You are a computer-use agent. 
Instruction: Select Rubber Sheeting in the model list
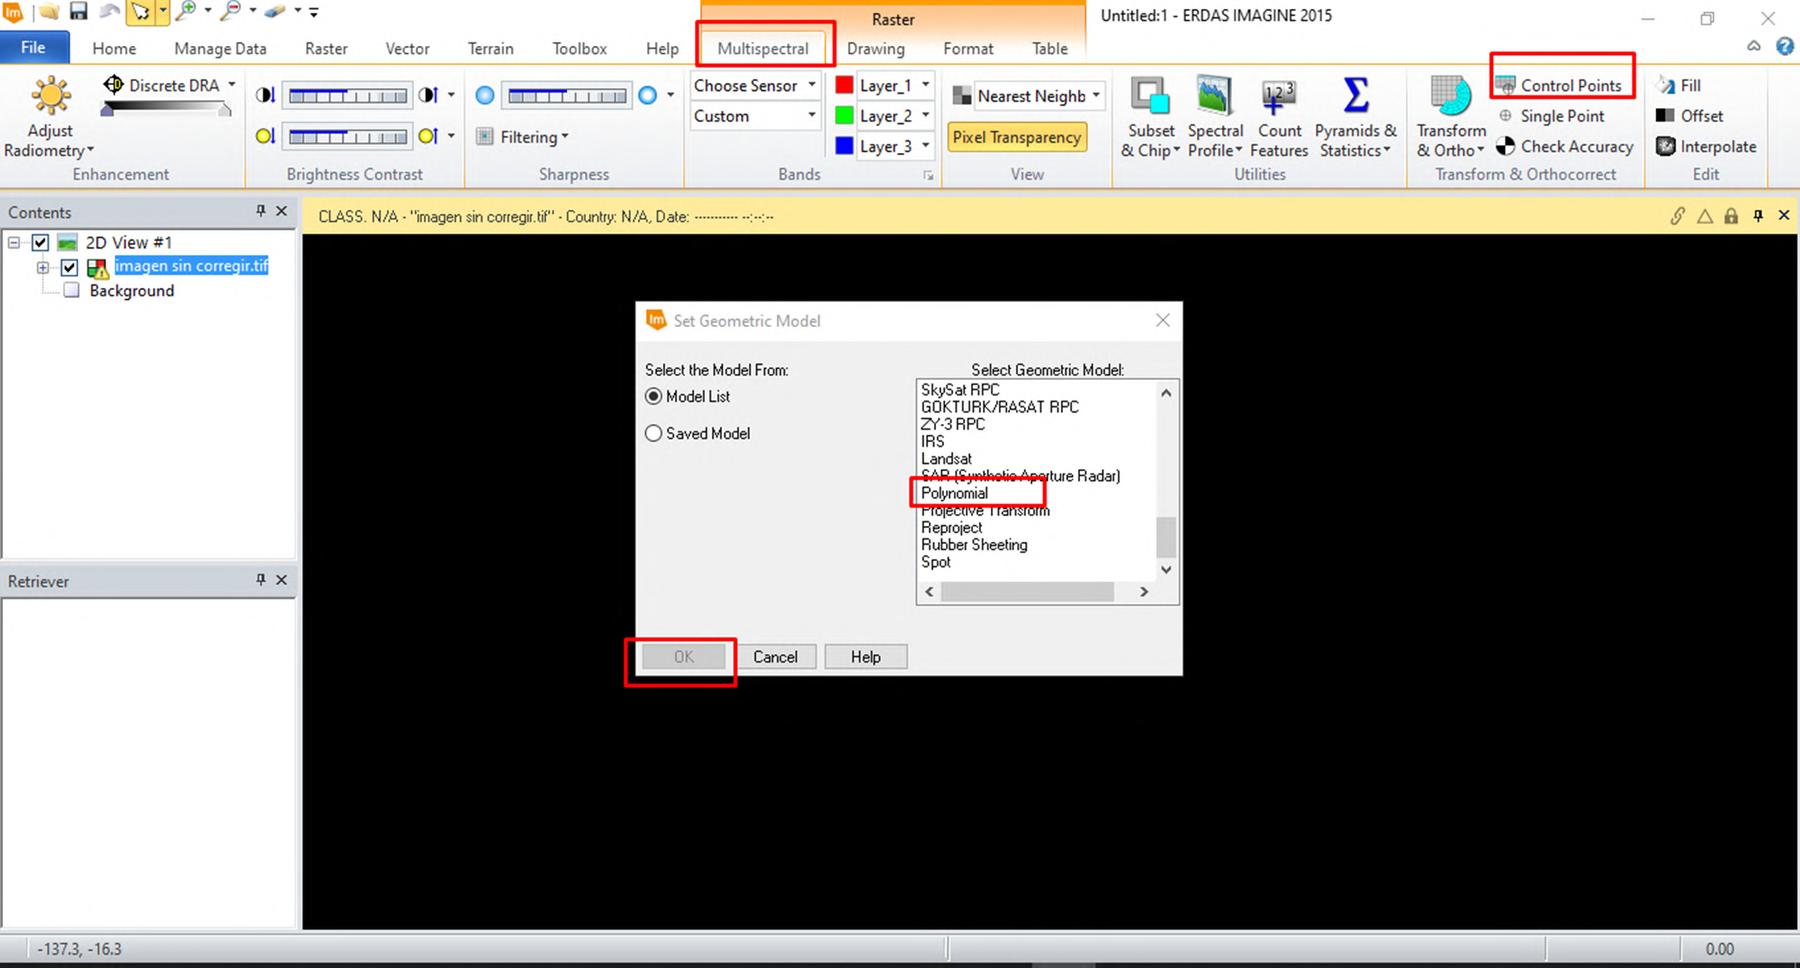click(x=974, y=545)
